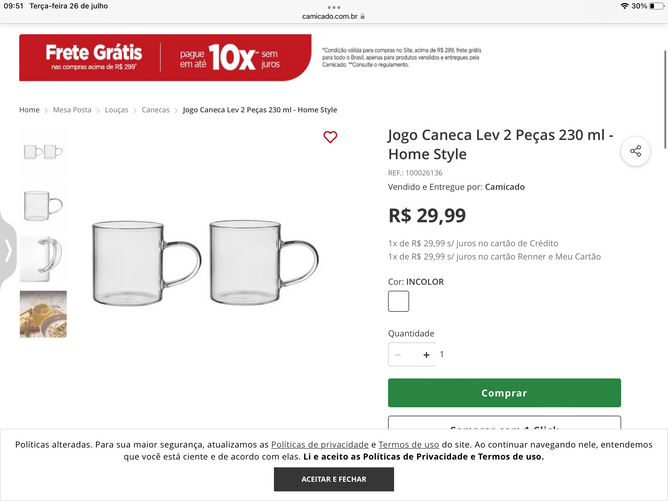Go to Mesa Posta breadcrumb category
Image resolution: width=668 pixels, height=501 pixels.
click(72, 110)
